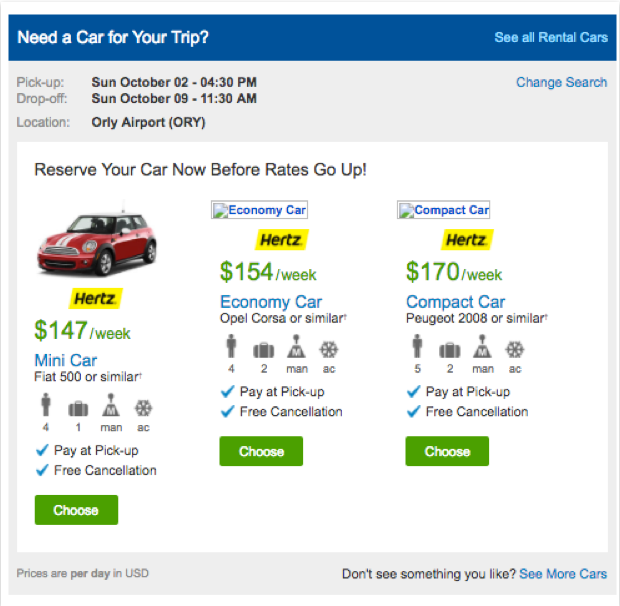Click the Hertz logo above the $154 price
This screenshot has height=606, width=620.
tap(281, 240)
